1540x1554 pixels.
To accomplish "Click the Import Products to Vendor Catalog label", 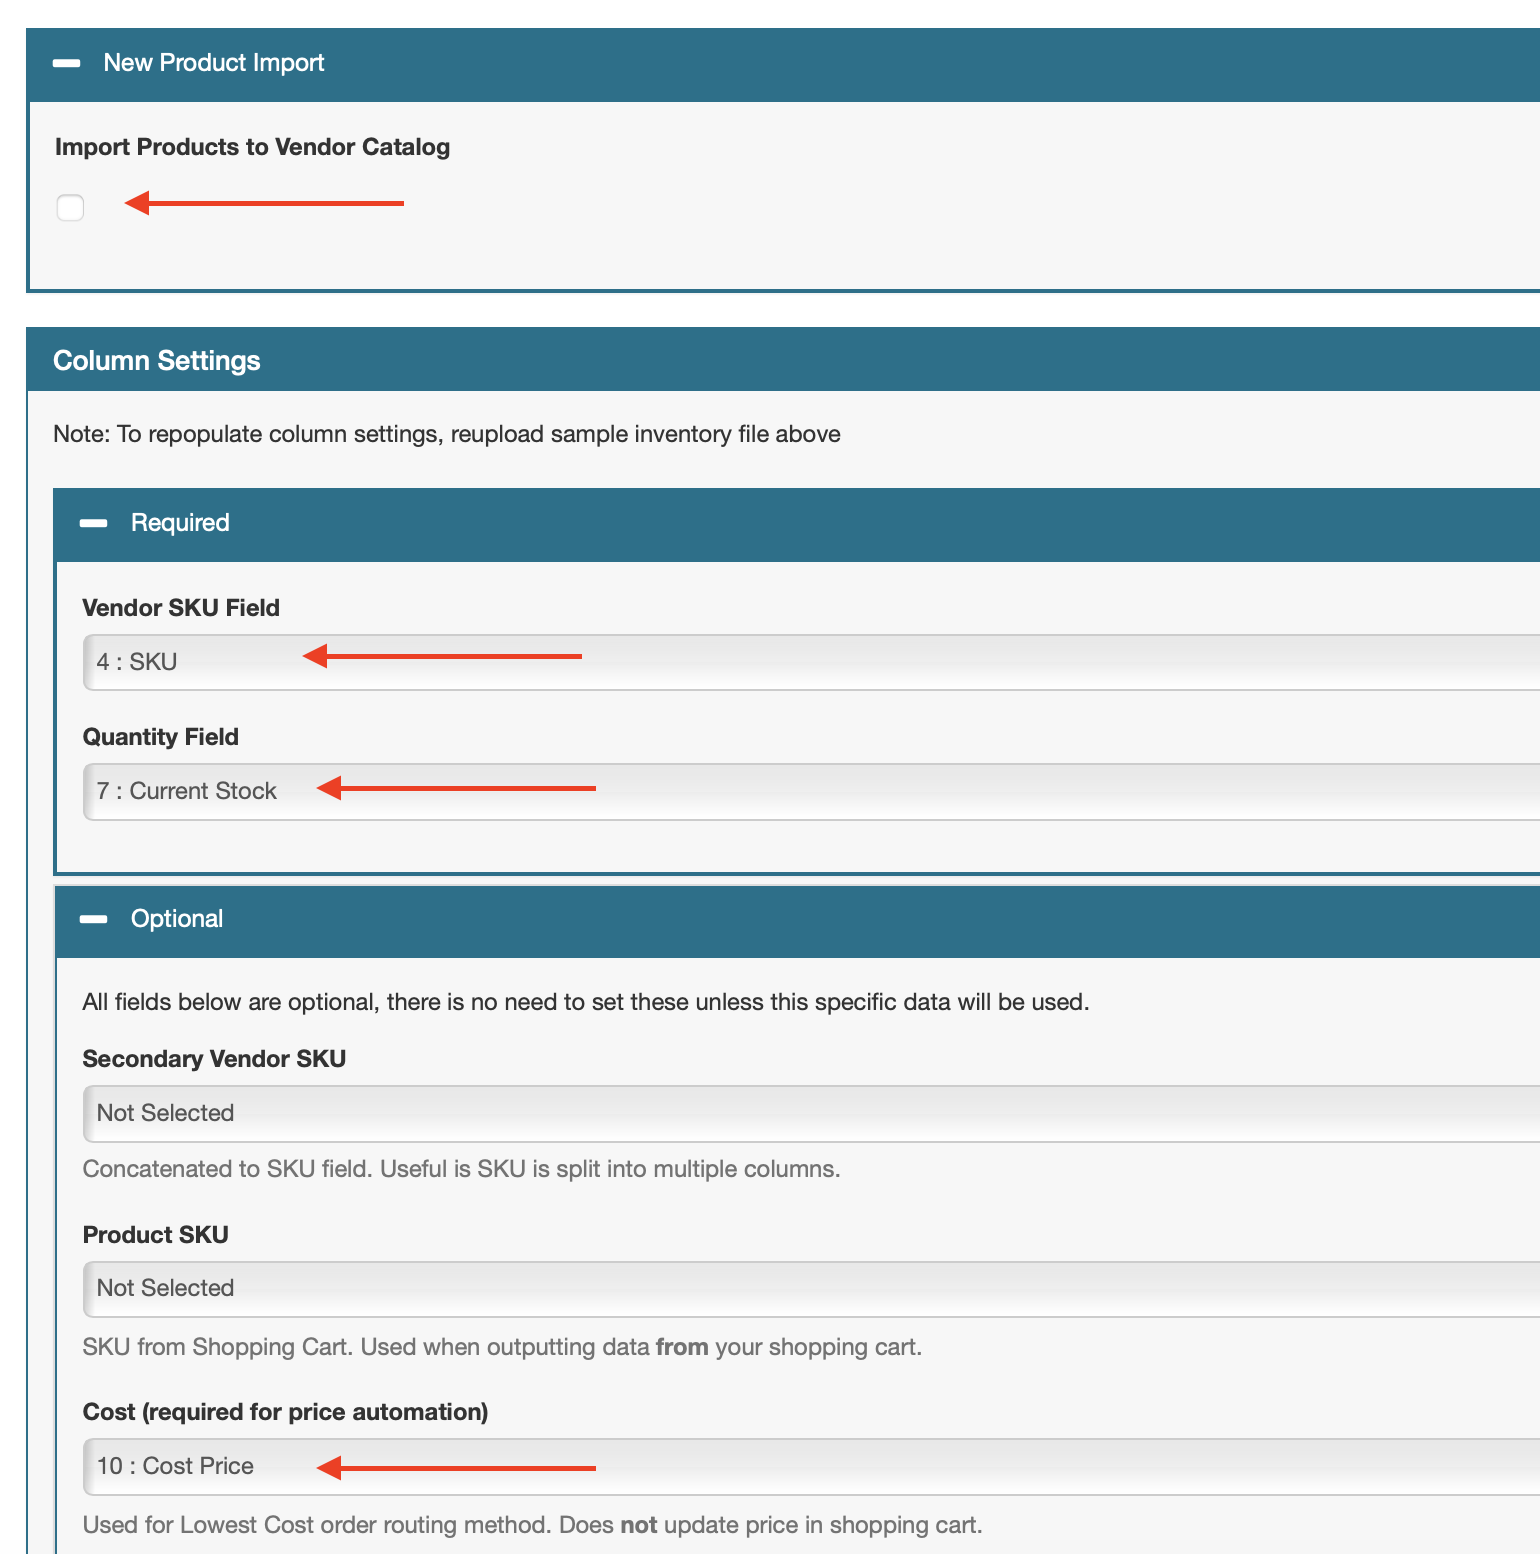I will pyautogui.click(x=252, y=147).
